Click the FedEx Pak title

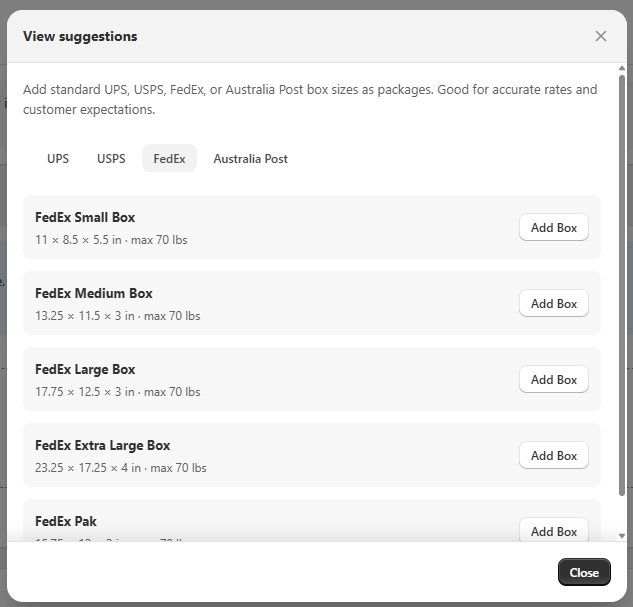click(66, 522)
